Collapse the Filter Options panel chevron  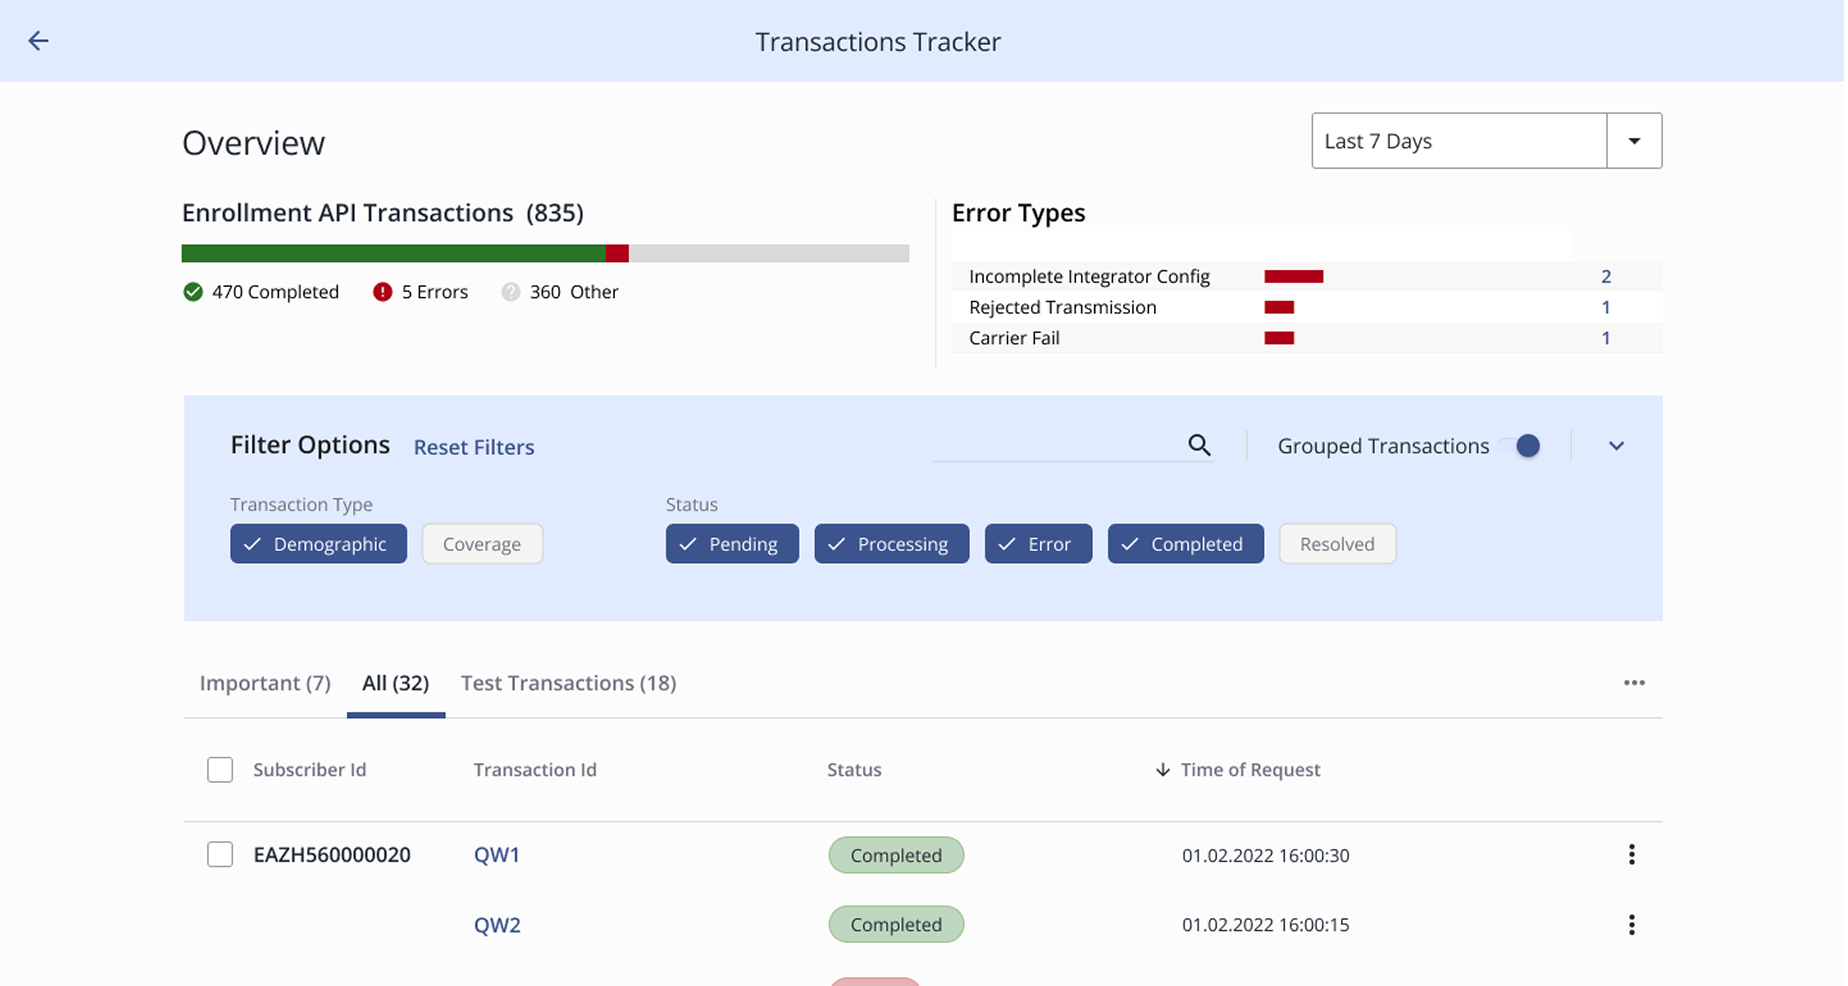[1616, 446]
